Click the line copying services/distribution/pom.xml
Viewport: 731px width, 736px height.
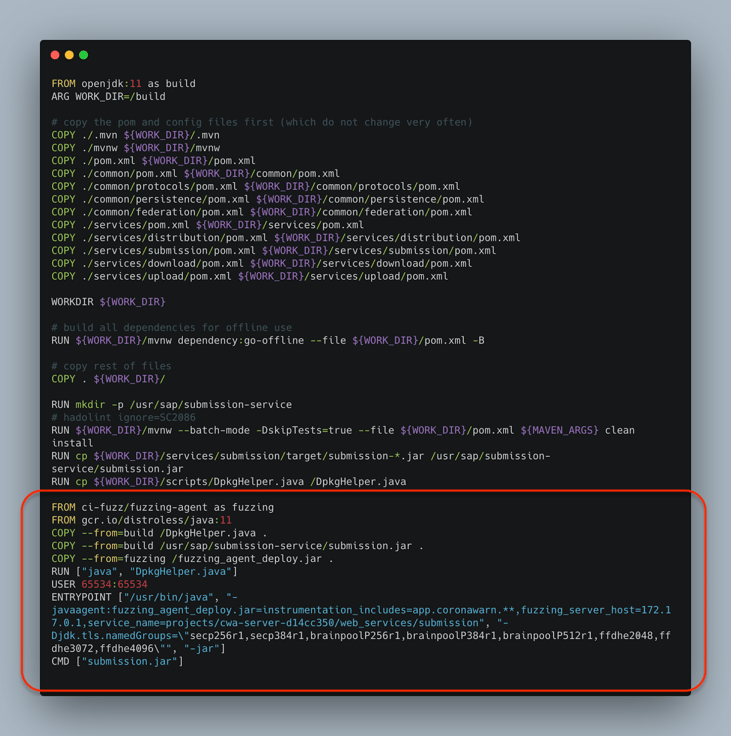285,238
